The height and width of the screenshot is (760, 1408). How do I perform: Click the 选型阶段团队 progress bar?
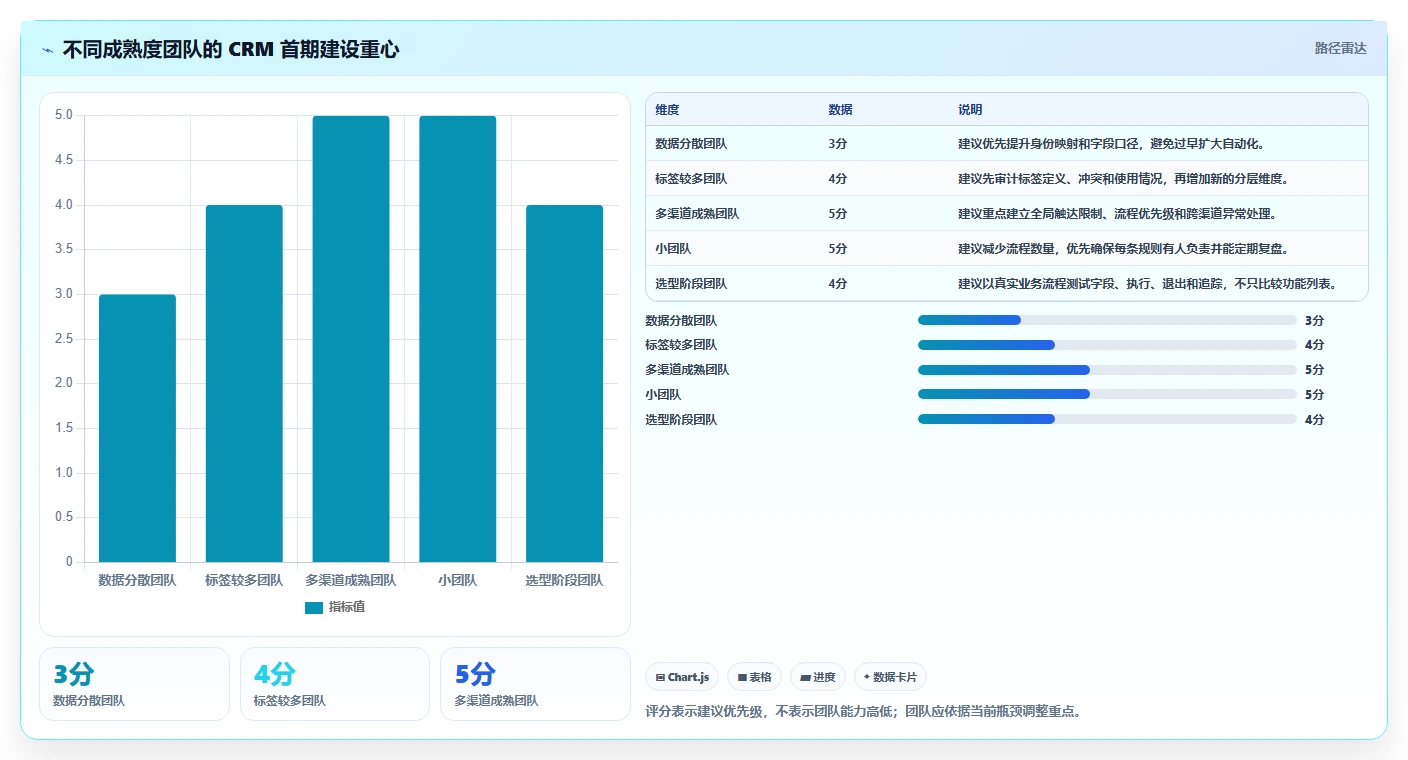coord(1107,420)
